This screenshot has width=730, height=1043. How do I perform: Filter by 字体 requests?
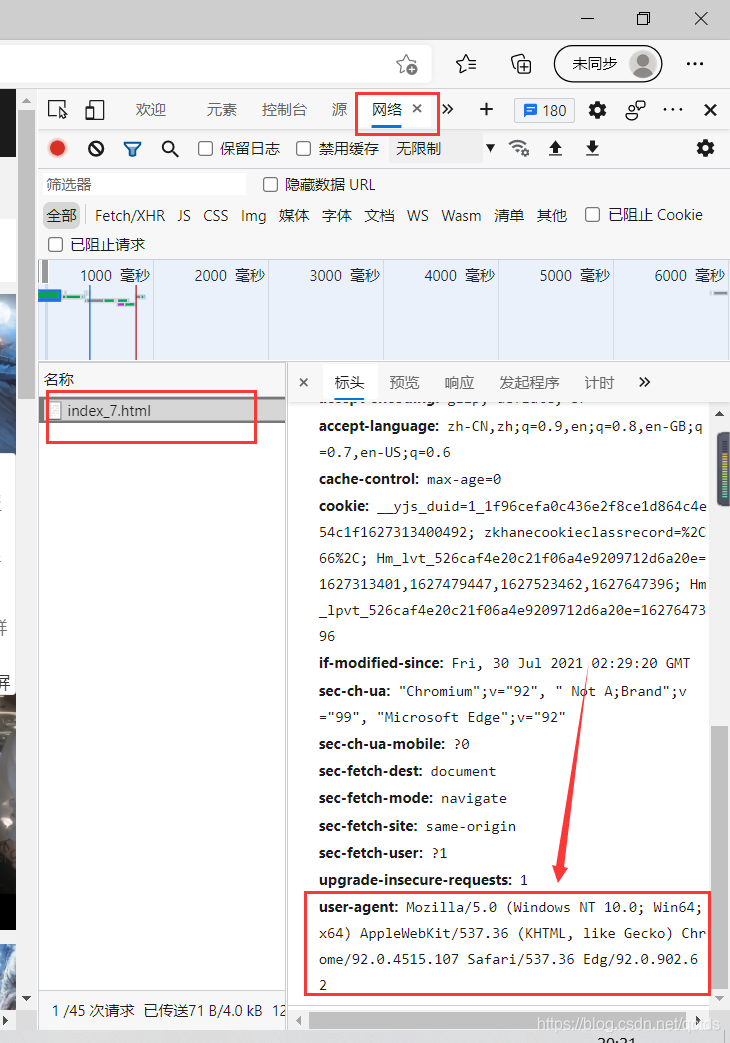pos(337,216)
